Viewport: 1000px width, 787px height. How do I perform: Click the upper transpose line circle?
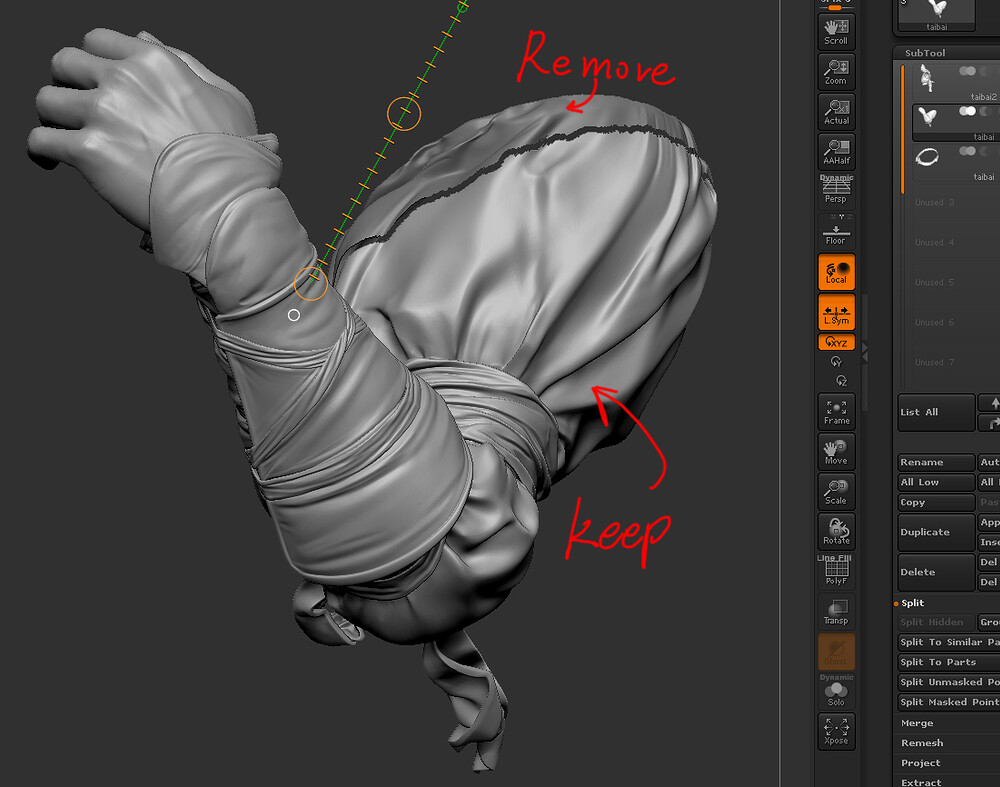point(404,114)
